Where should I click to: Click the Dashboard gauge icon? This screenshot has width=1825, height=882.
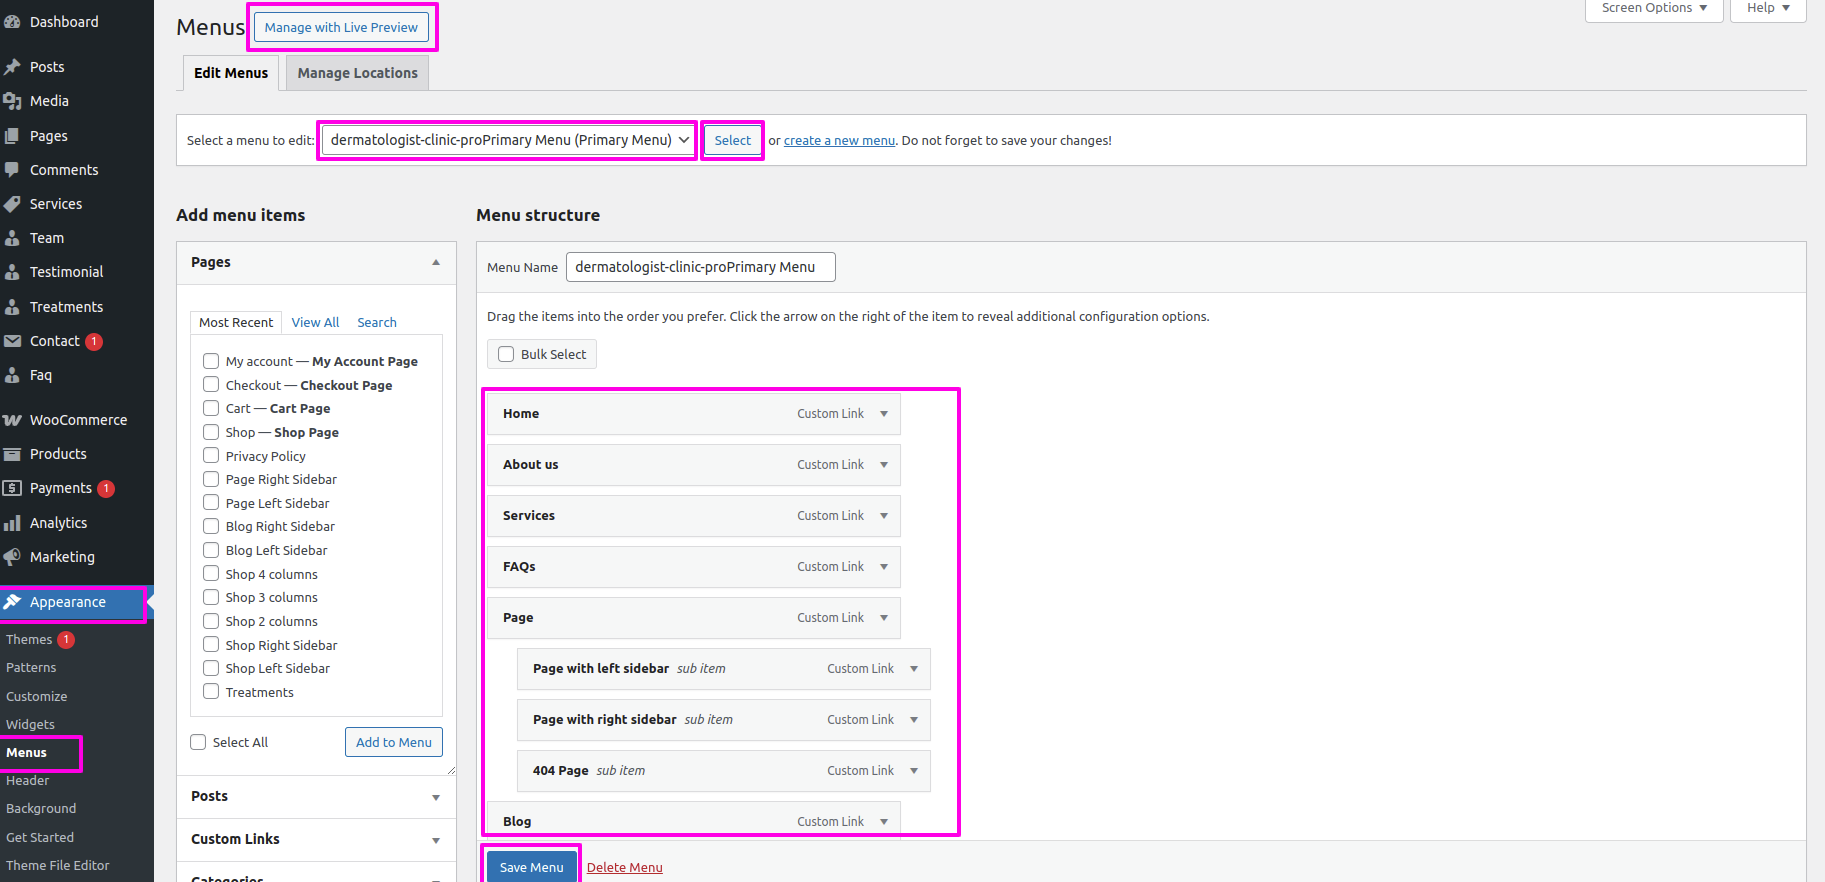click(12, 22)
